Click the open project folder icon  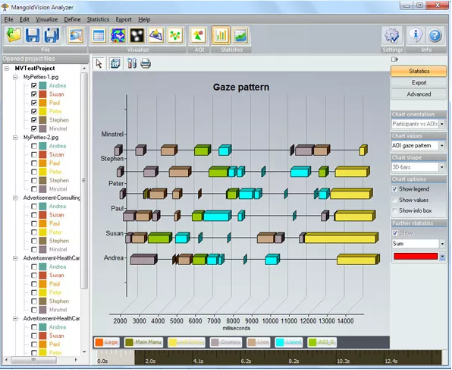(14, 35)
